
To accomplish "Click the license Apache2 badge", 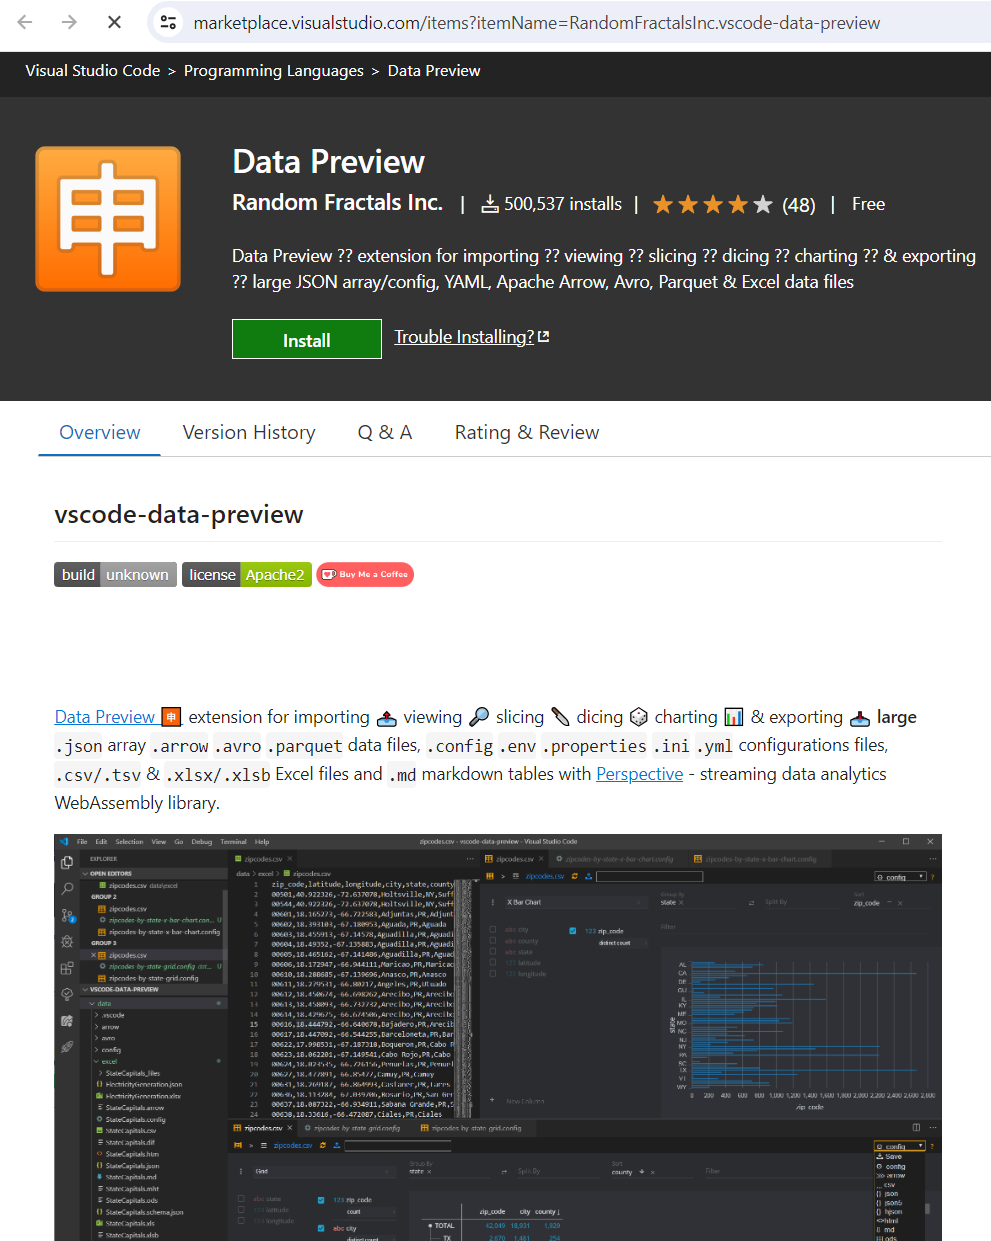I will click(247, 574).
